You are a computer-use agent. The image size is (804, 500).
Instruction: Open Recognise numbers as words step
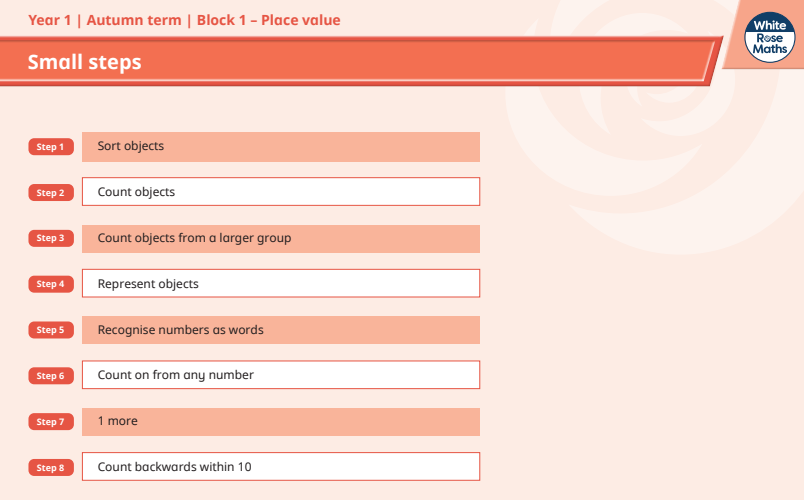[280, 330]
